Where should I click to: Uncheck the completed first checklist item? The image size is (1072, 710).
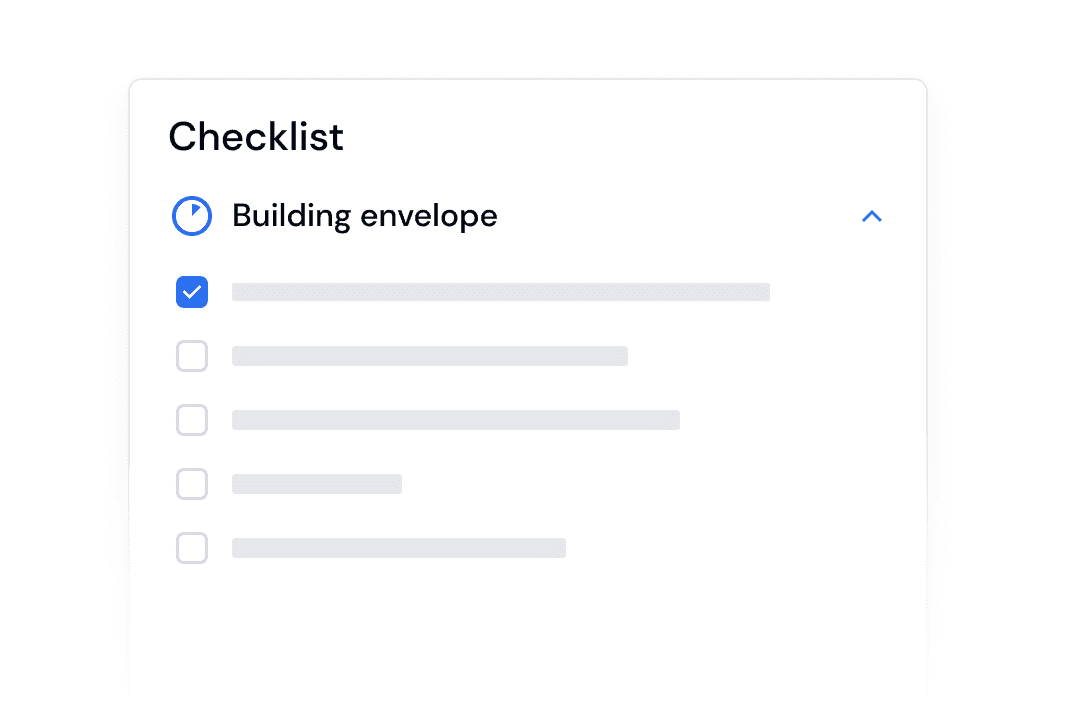(x=192, y=292)
